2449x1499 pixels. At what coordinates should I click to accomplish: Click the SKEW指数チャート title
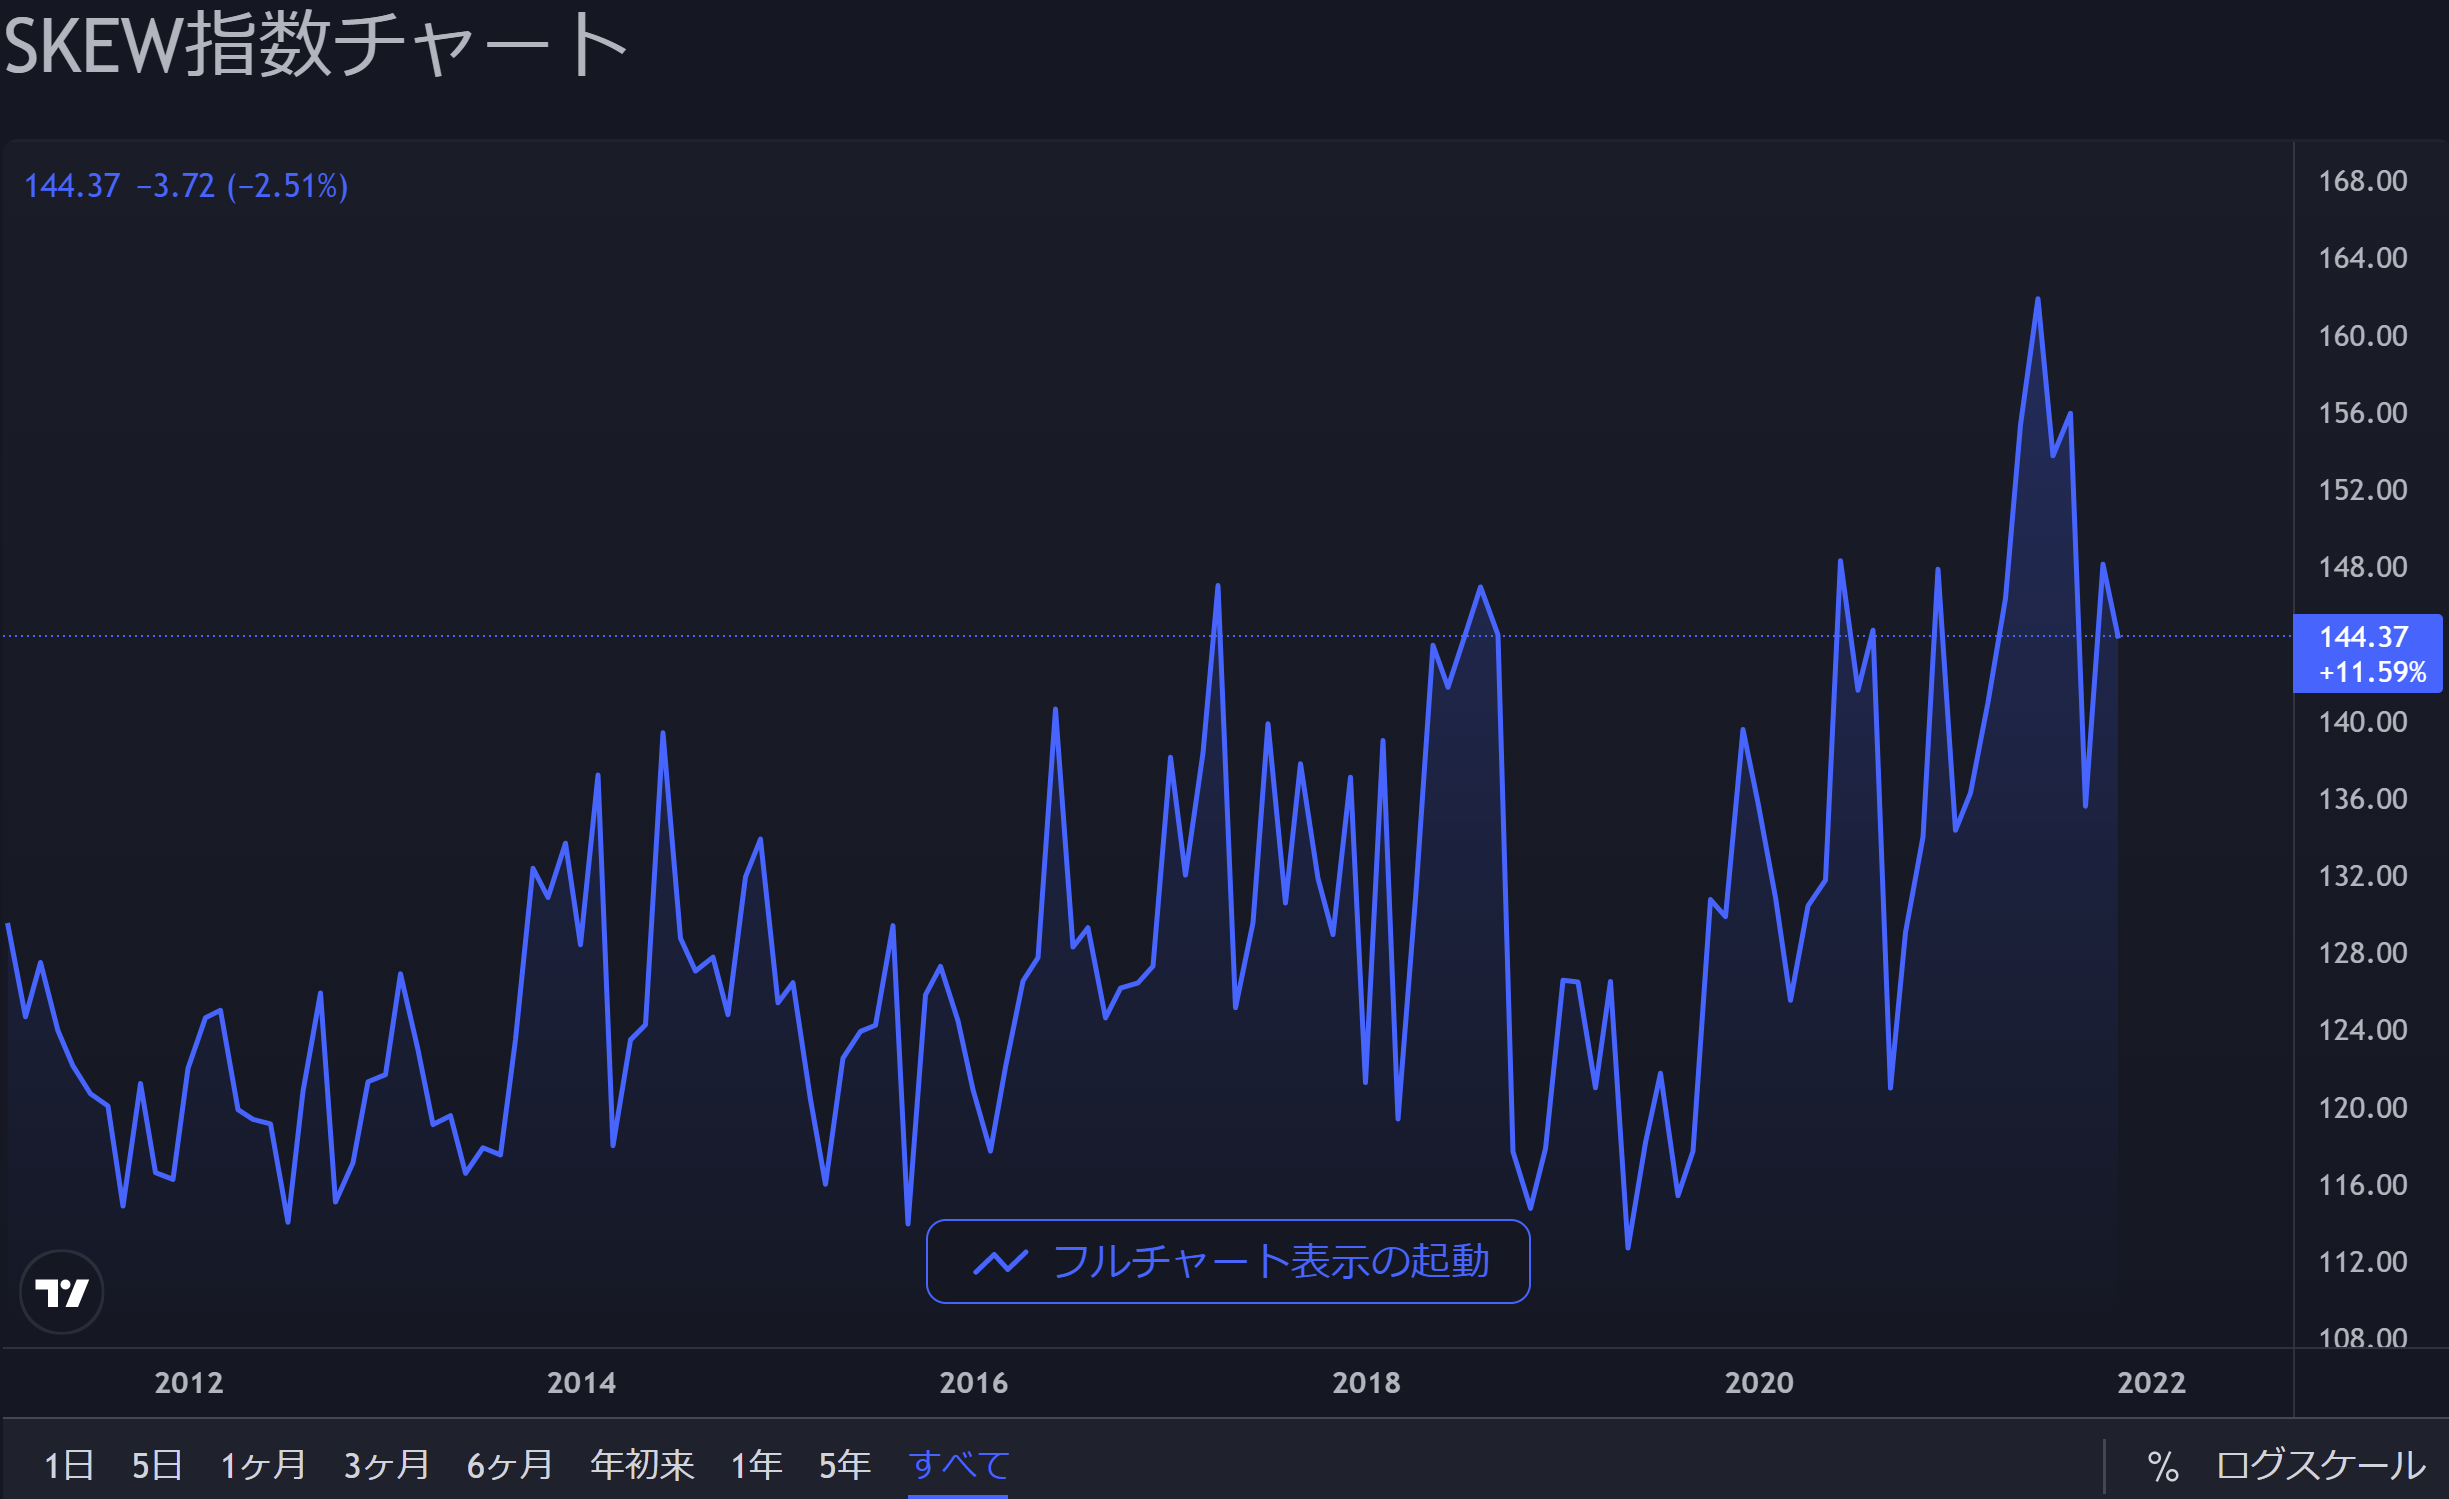[x=314, y=46]
